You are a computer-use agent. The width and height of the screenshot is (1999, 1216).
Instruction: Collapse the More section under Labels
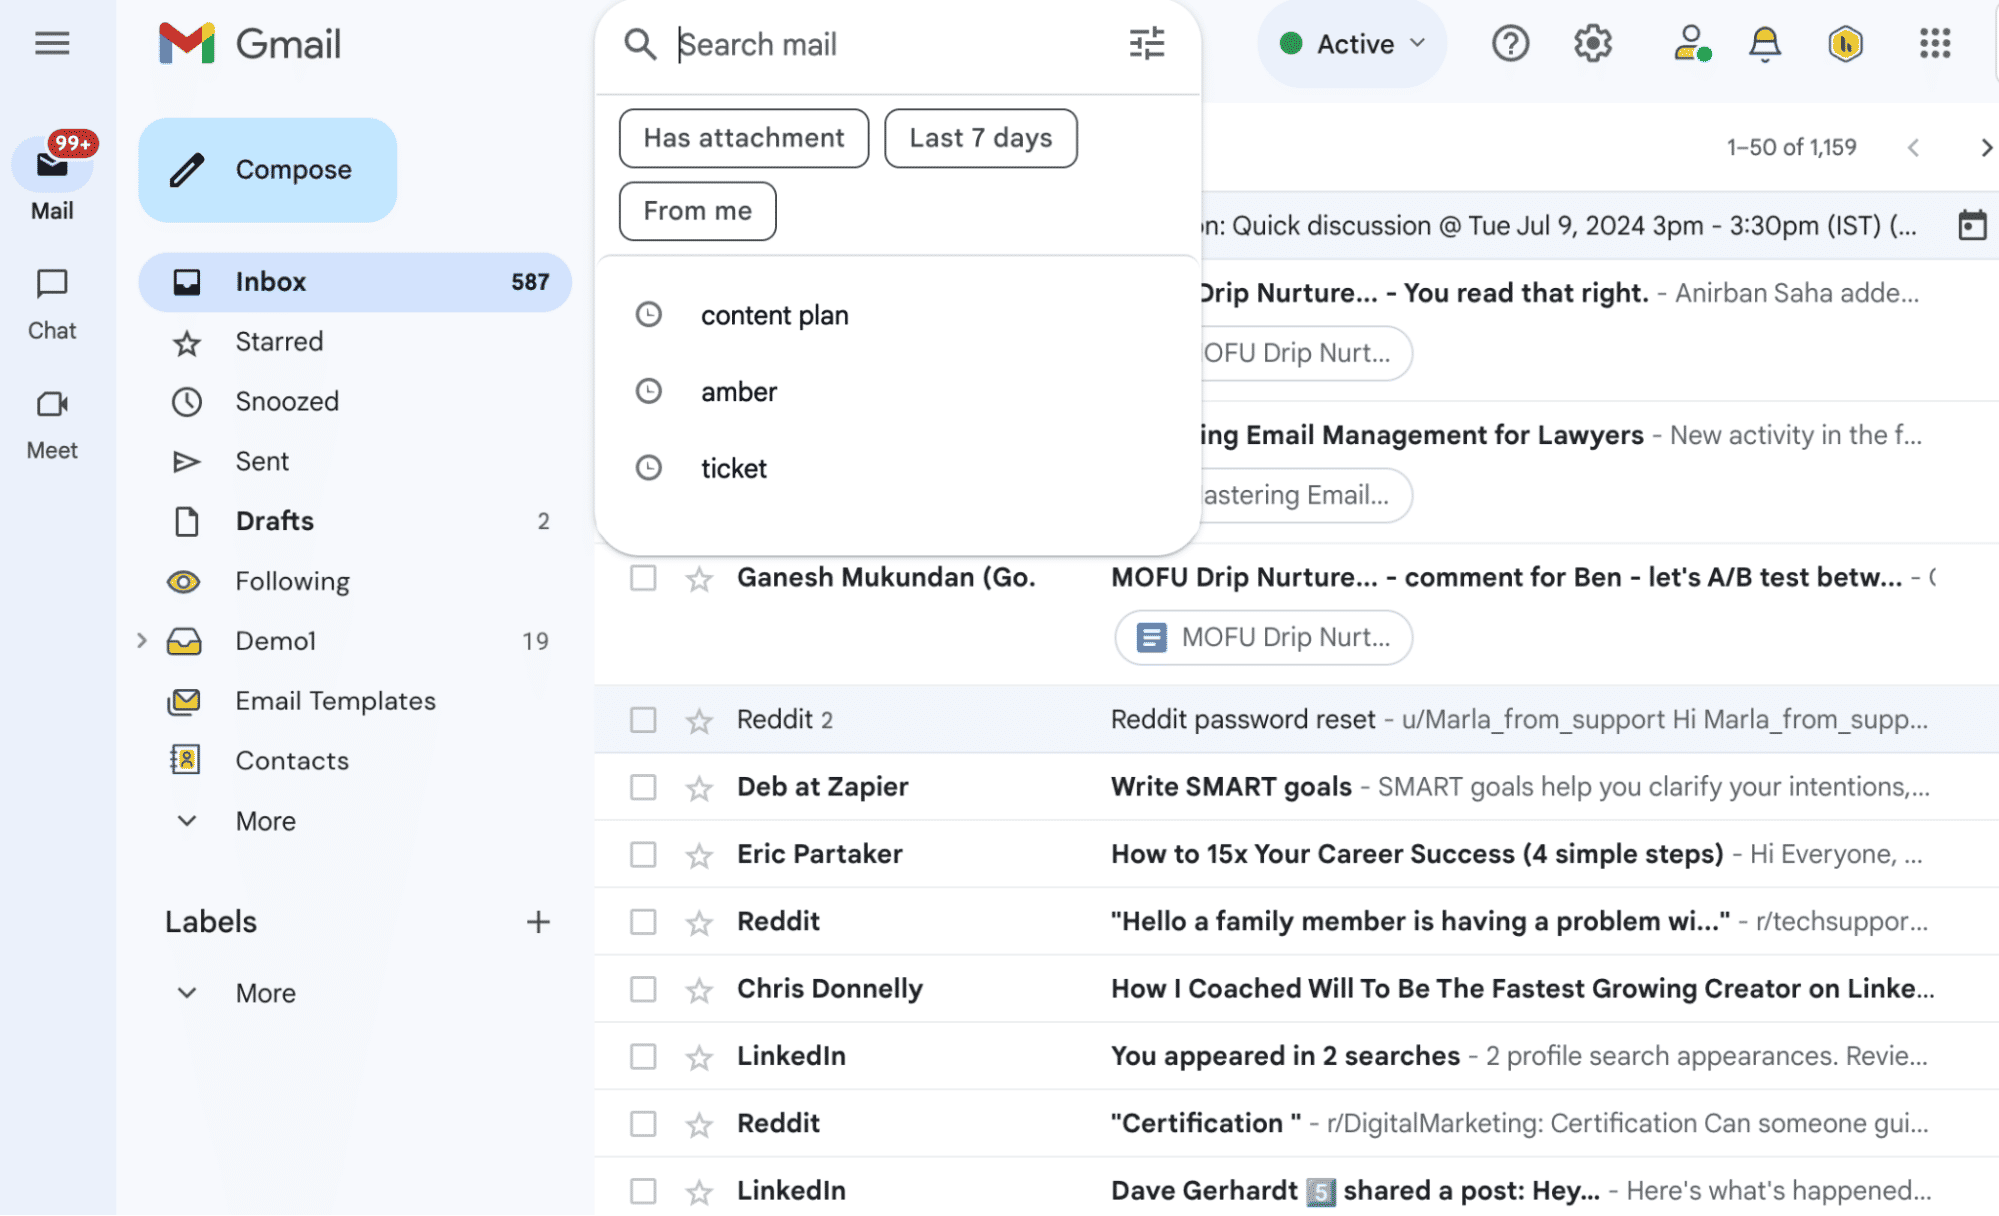point(187,992)
